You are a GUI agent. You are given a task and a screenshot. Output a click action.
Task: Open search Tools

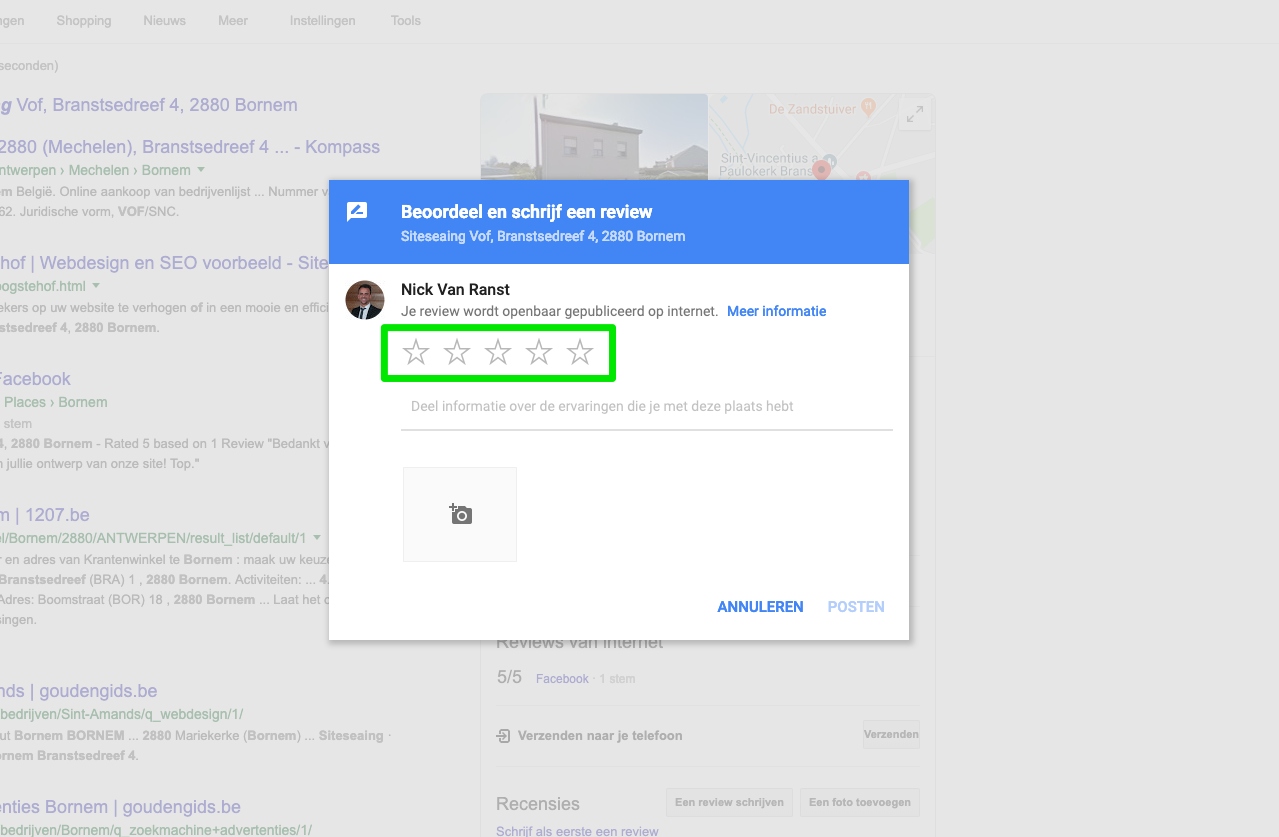point(406,20)
